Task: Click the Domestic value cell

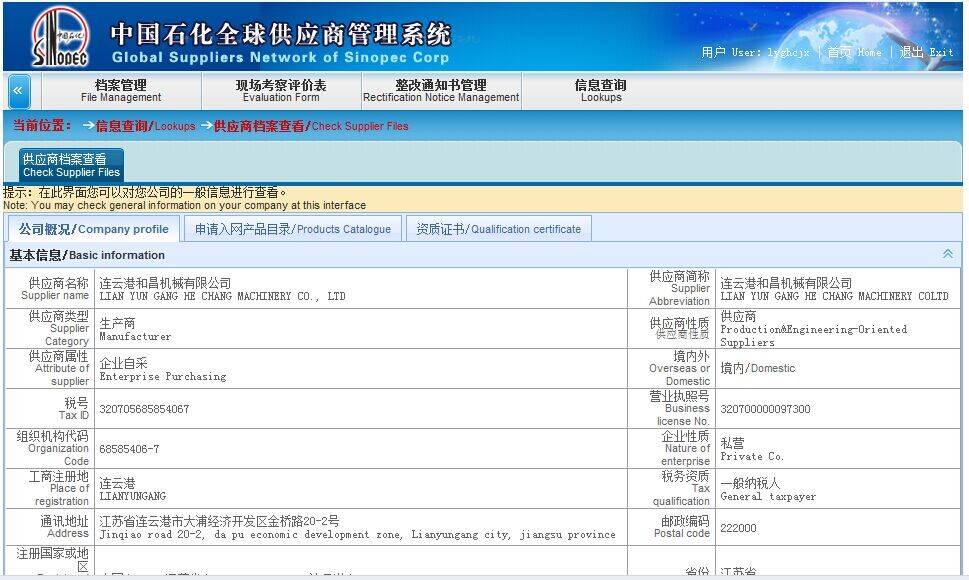Action: [758, 368]
